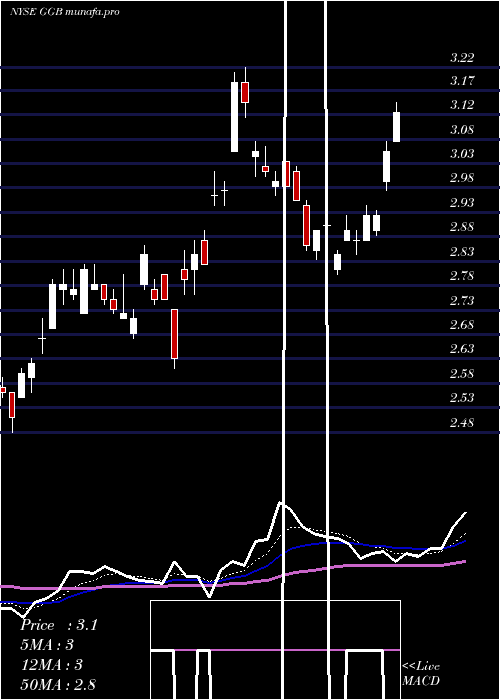Select the 2.63 price axis label
This screenshot has height=700, width=500.
(462, 348)
